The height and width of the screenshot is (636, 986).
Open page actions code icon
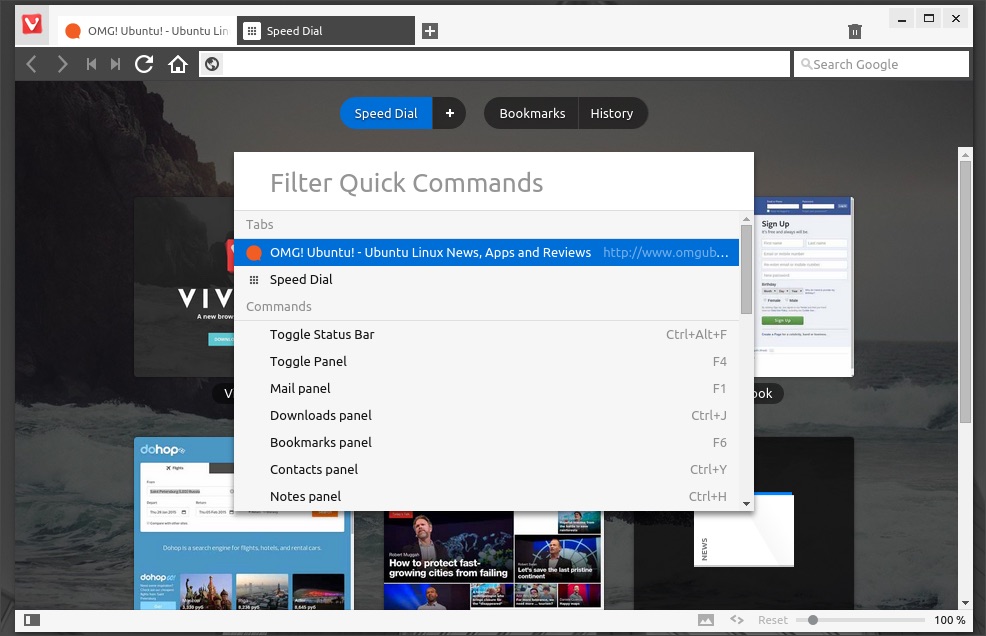coord(737,620)
